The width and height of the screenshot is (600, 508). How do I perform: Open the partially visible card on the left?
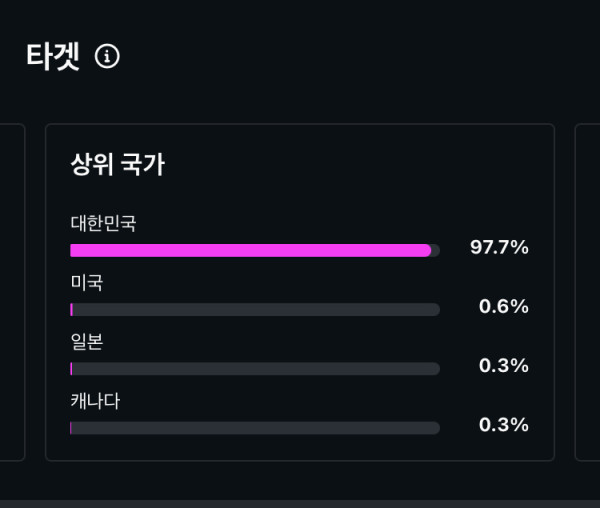point(12,292)
